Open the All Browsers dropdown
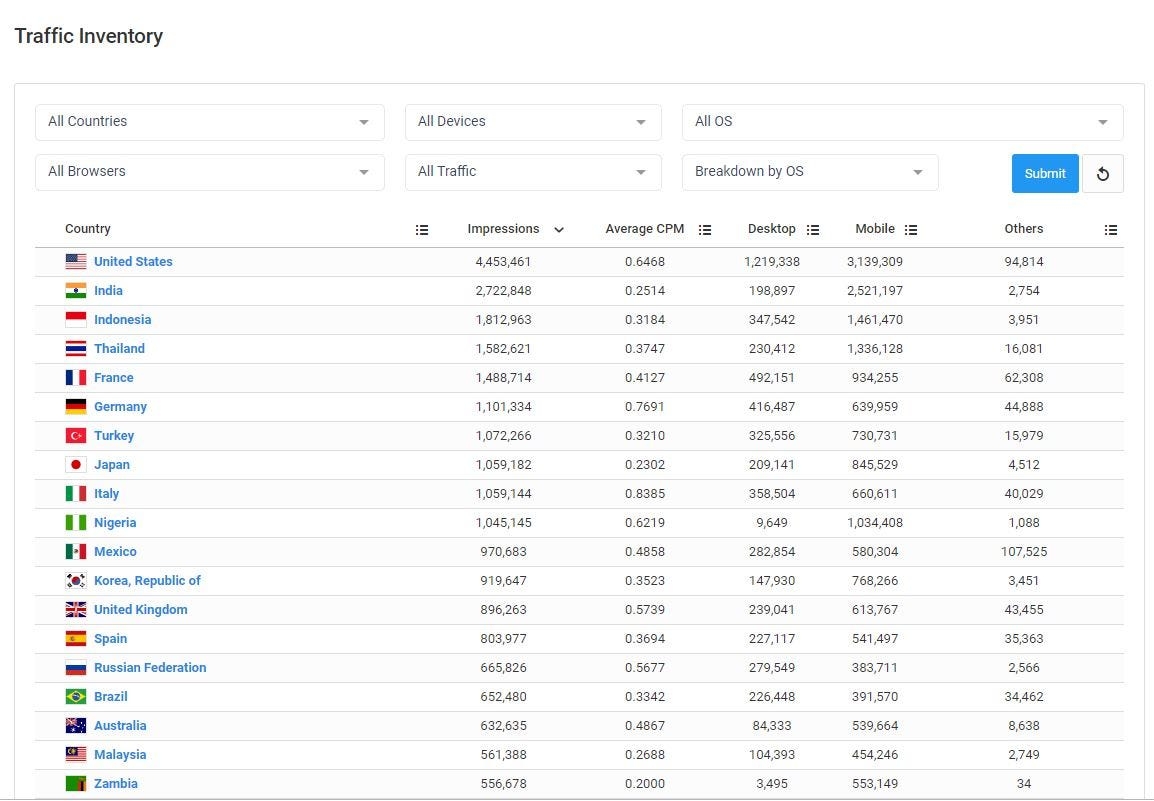Image resolution: width=1154 pixels, height=801 pixels. pyautogui.click(x=210, y=172)
